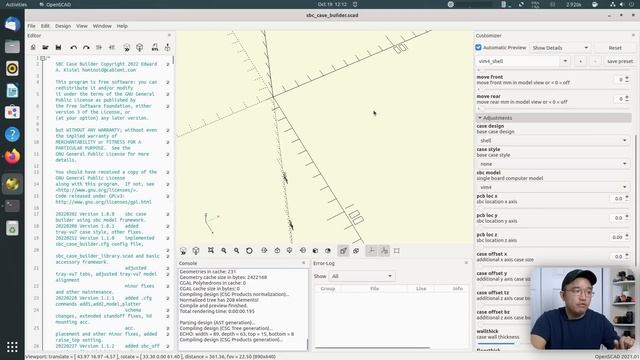640x360 pixels.
Task: Redo the last edit in the Editor
Action: (86, 47)
